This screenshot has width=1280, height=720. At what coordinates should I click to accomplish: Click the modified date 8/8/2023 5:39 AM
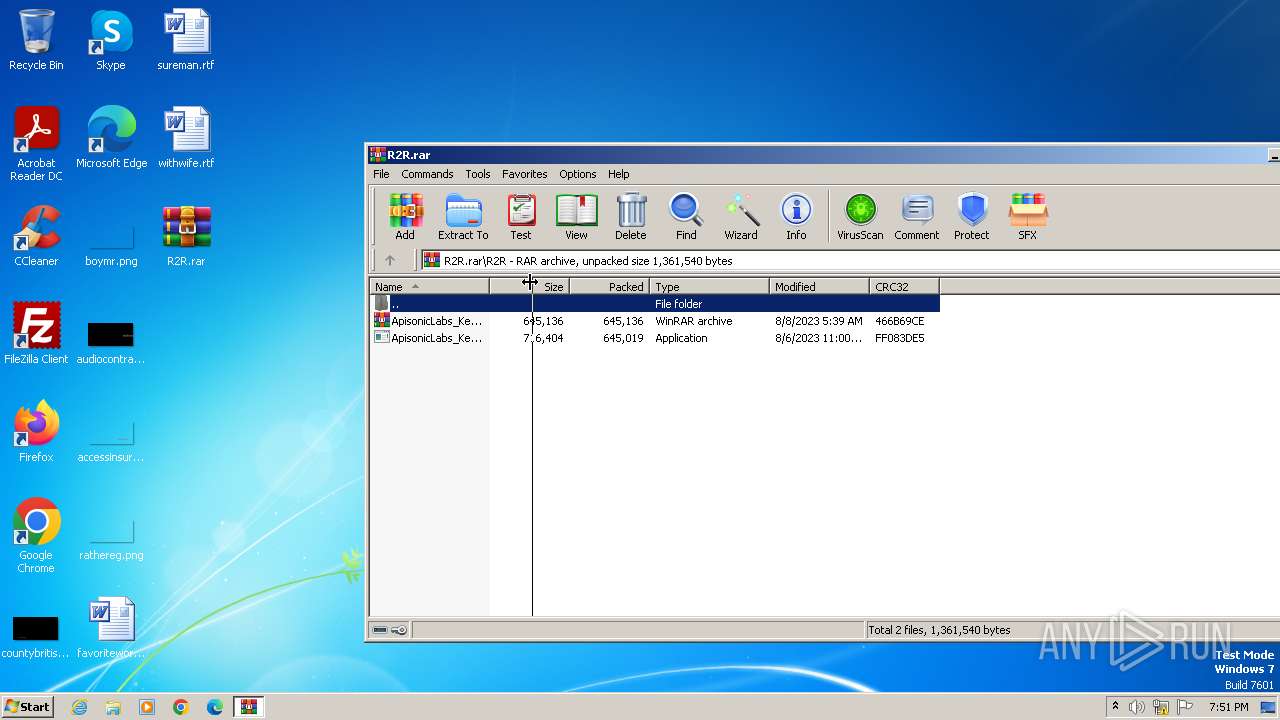pyautogui.click(x=818, y=321)
